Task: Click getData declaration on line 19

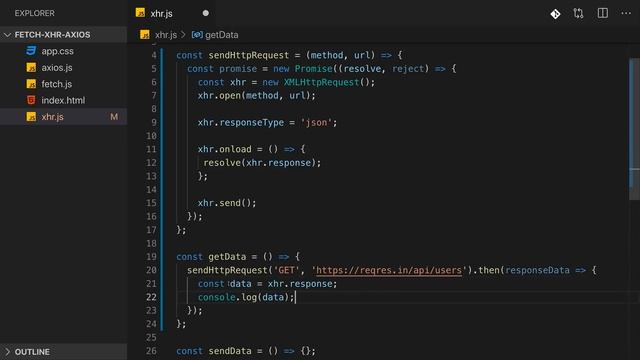Action: 227,257
